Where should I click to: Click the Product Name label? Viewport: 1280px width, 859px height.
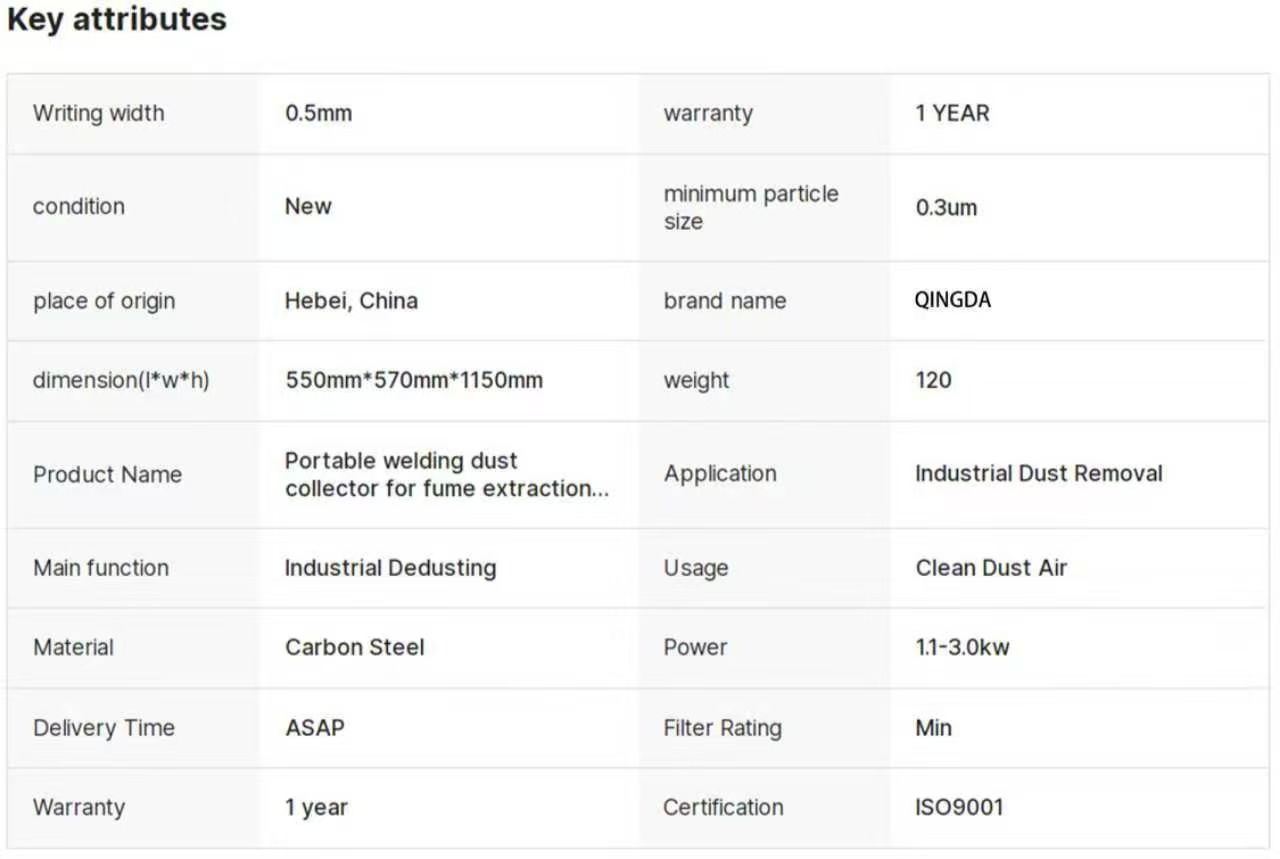coord(107,474)
